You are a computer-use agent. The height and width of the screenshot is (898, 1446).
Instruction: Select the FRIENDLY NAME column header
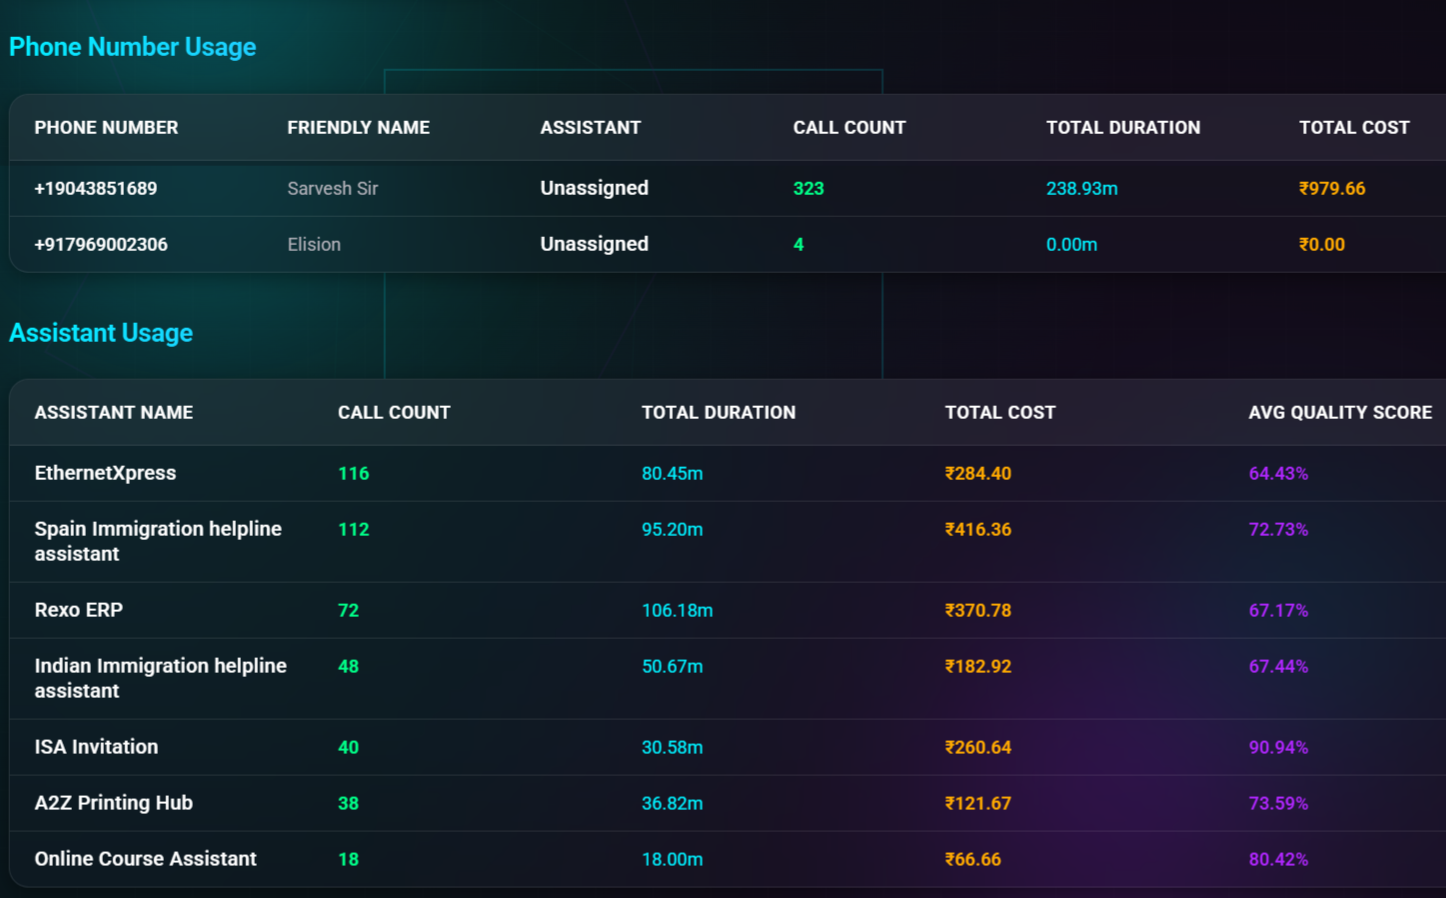tap(358, 128)
